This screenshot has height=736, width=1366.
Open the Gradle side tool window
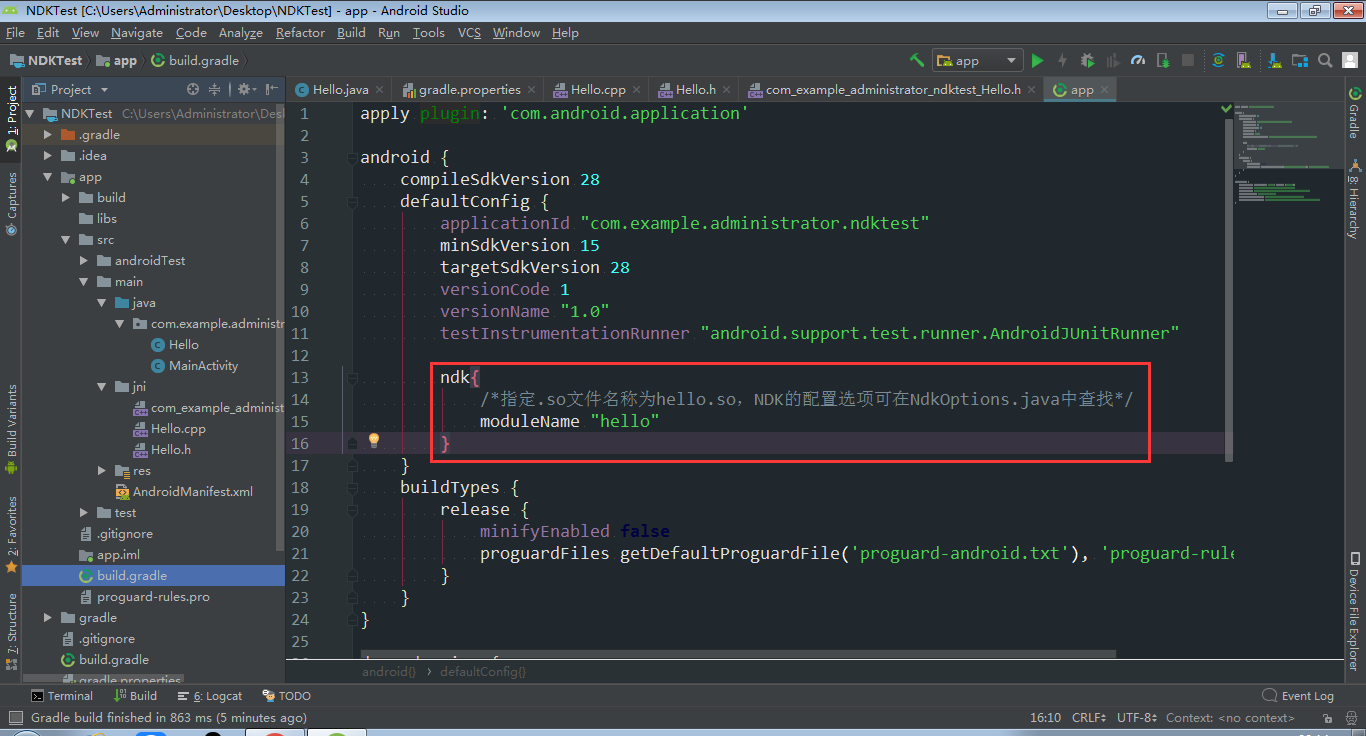click(x=1354, y=113)
